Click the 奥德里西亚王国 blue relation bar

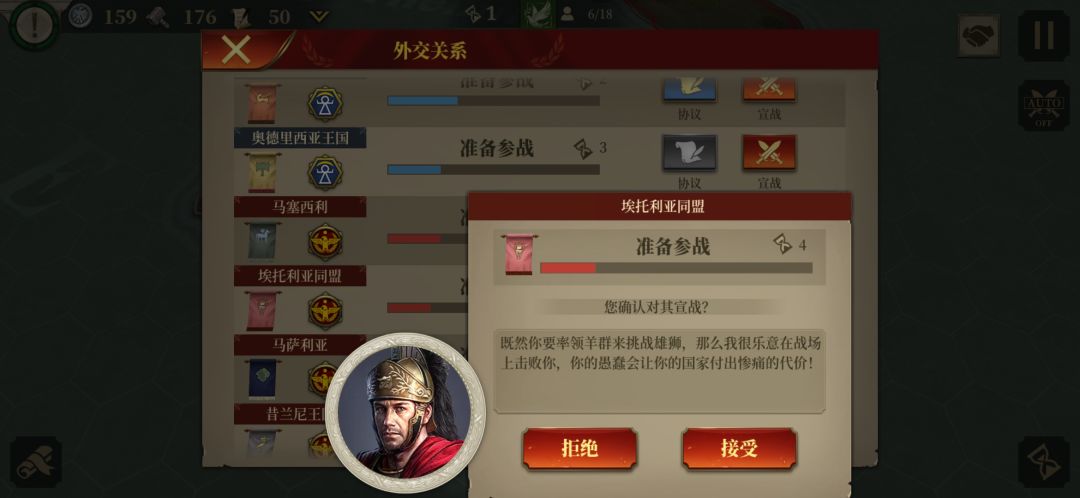pyautogui.click(x=493, y=169)
